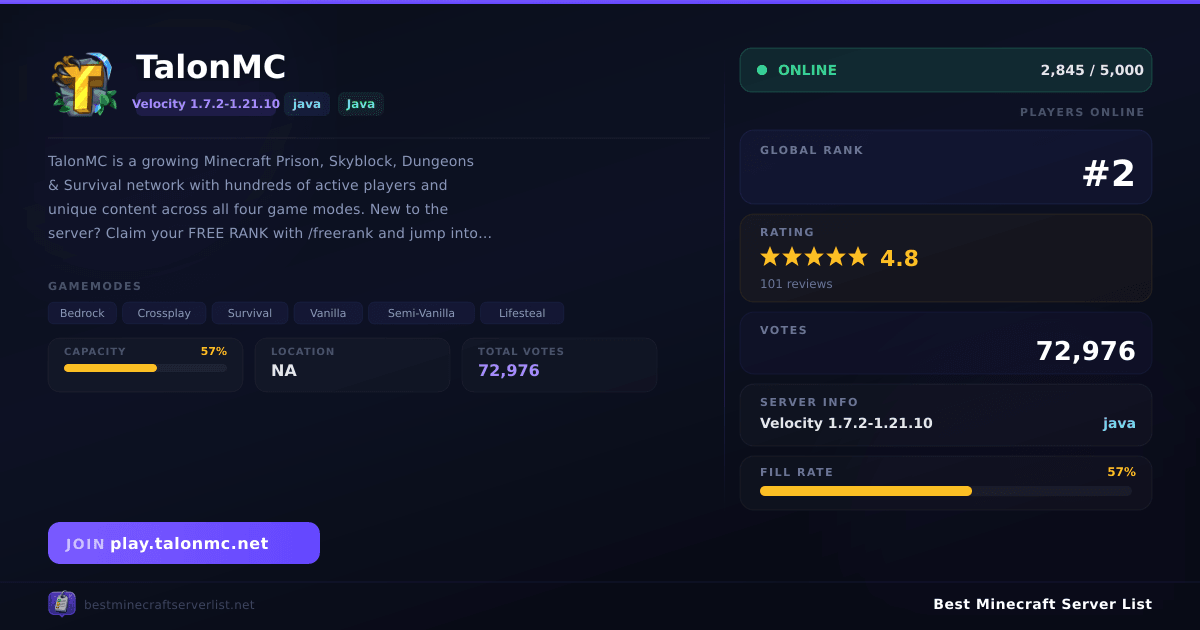The image size is (1200, 630).
Task: Click the server description paragraph
Action: tap(270, 197)
